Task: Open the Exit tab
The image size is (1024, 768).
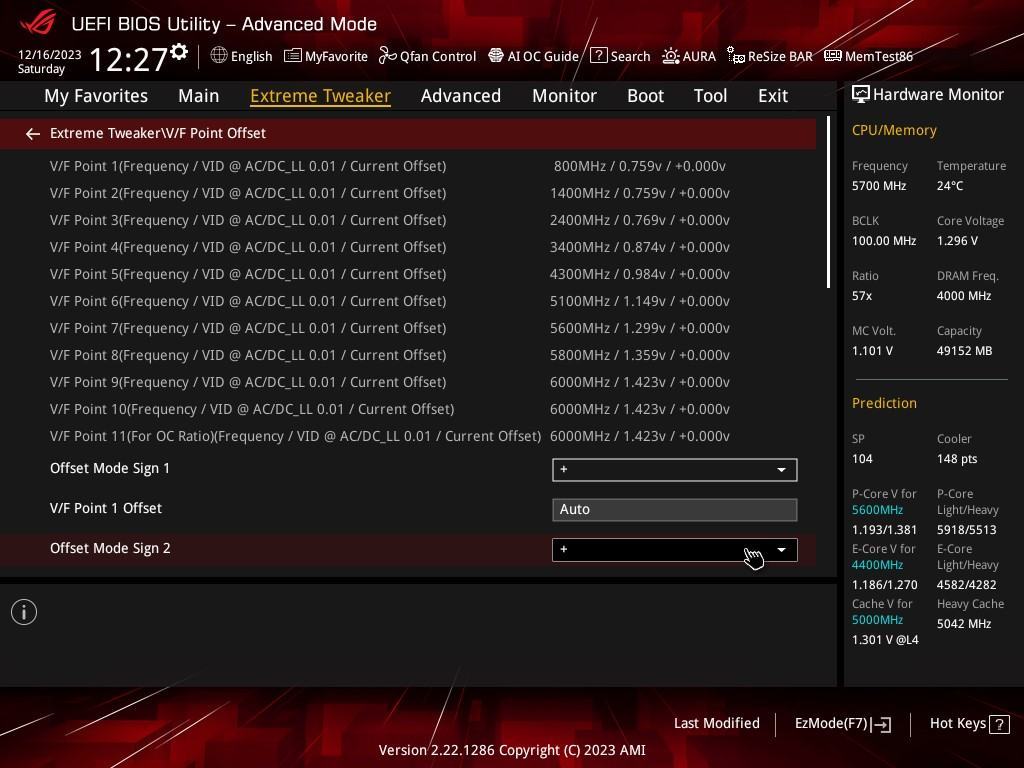Action: coord(773,96)
